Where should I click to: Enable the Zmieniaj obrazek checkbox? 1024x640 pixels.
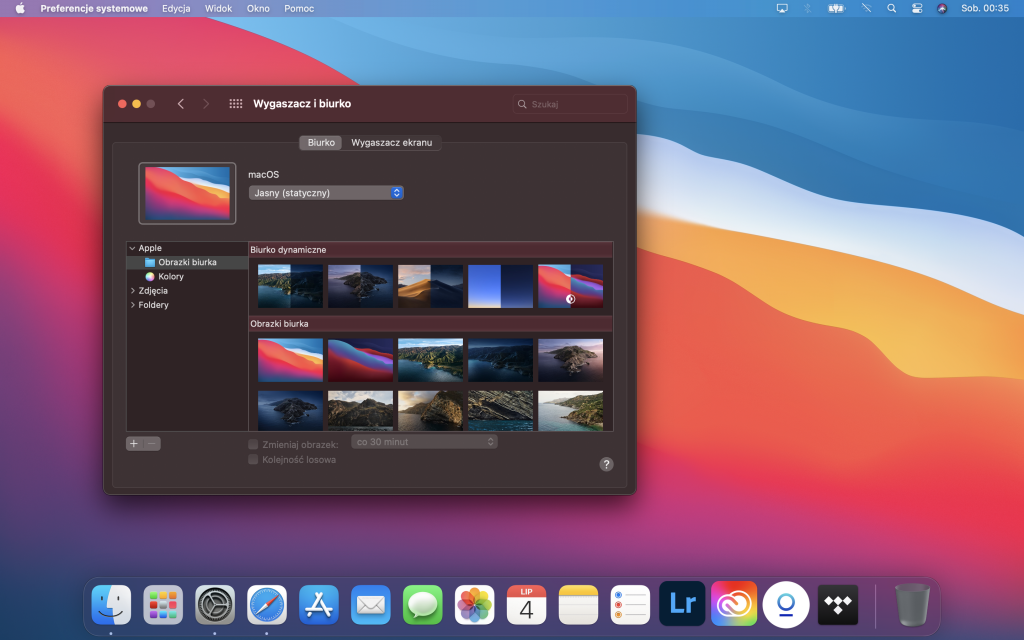pyautogui.click(x=253, y=444)
